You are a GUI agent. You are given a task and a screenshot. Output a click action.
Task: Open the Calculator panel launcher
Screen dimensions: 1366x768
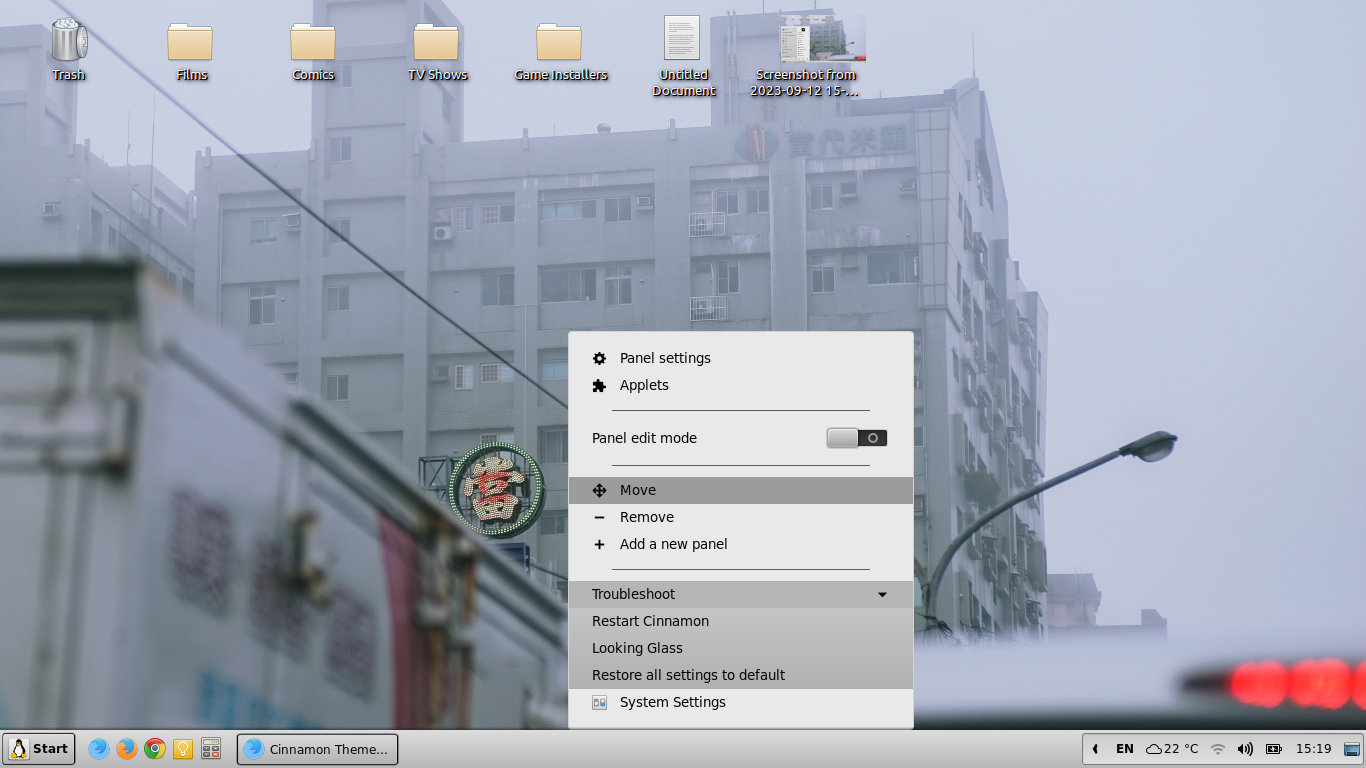[211, 749]
